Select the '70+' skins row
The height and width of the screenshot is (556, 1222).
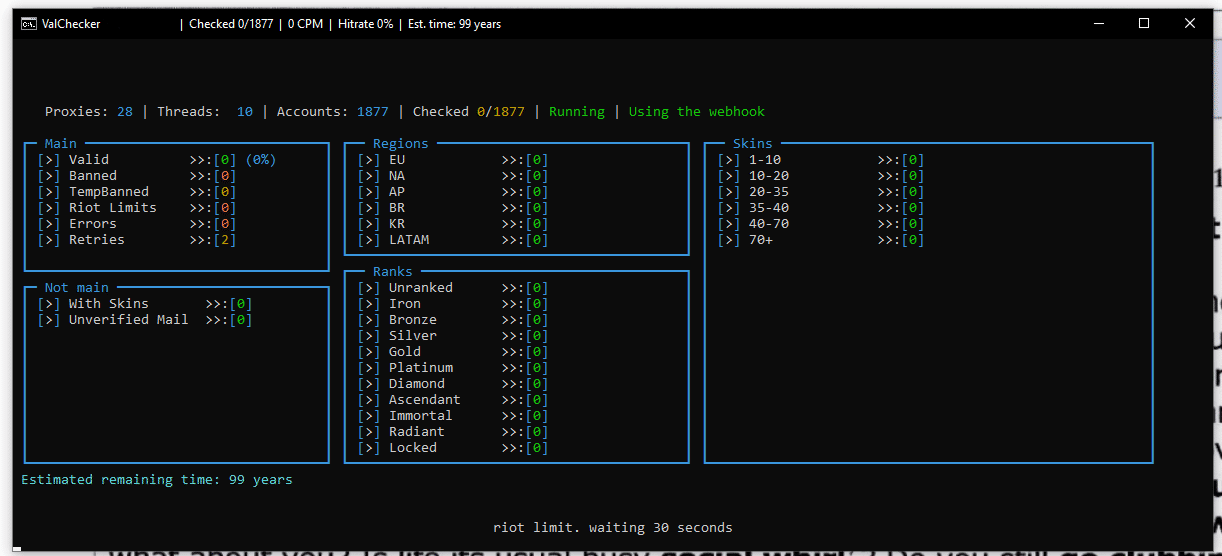point(821,240)
